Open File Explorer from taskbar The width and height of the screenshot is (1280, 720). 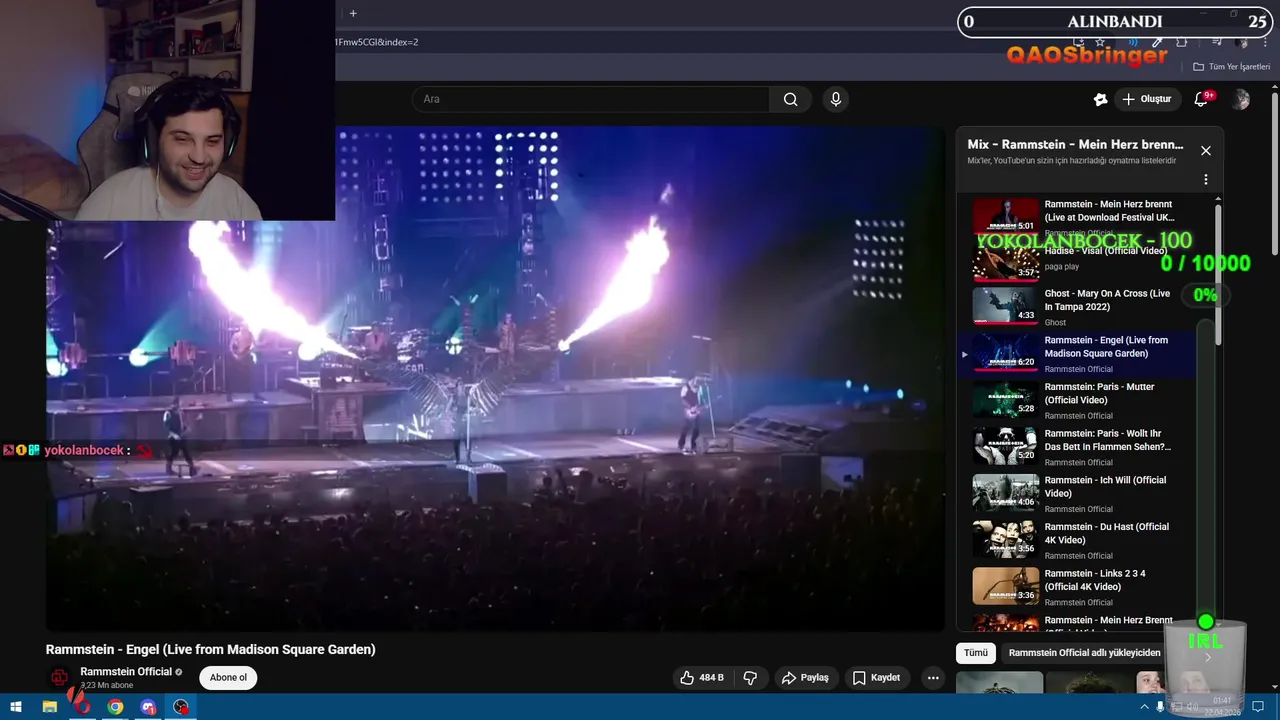49,707
